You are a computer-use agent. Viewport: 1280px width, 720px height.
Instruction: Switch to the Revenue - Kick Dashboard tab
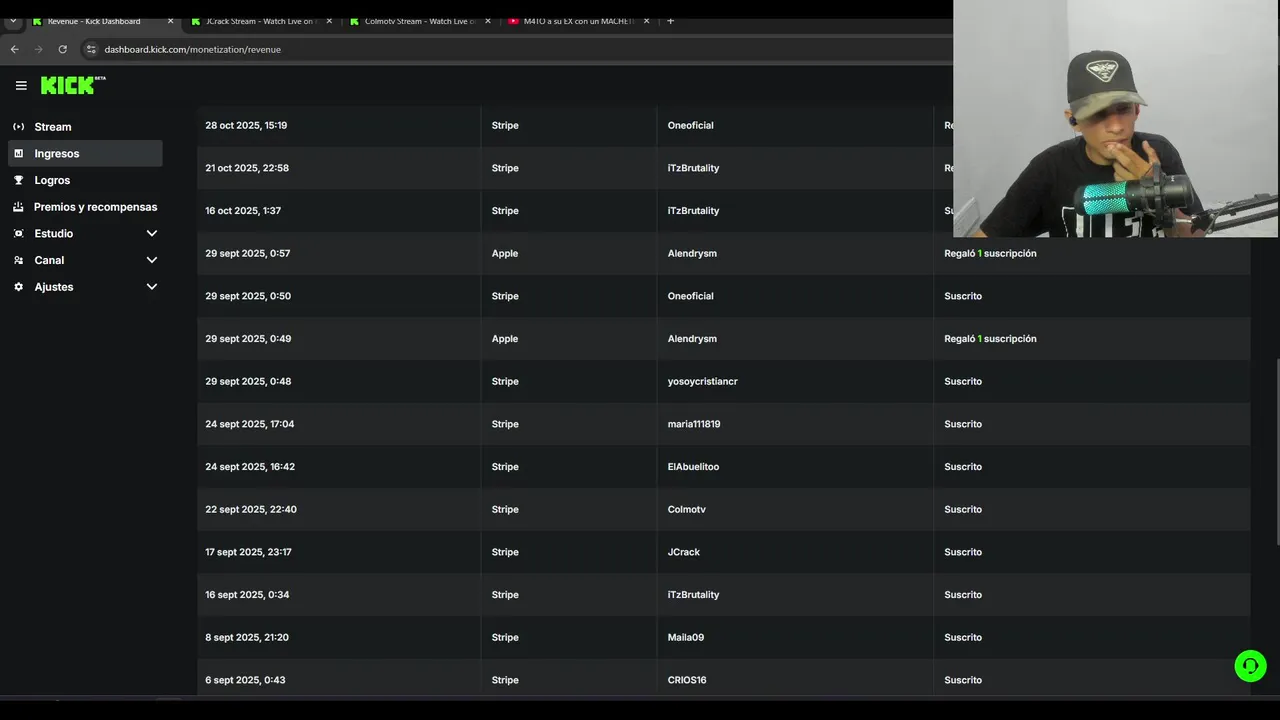pyautogui.click(x=102, y=21)
